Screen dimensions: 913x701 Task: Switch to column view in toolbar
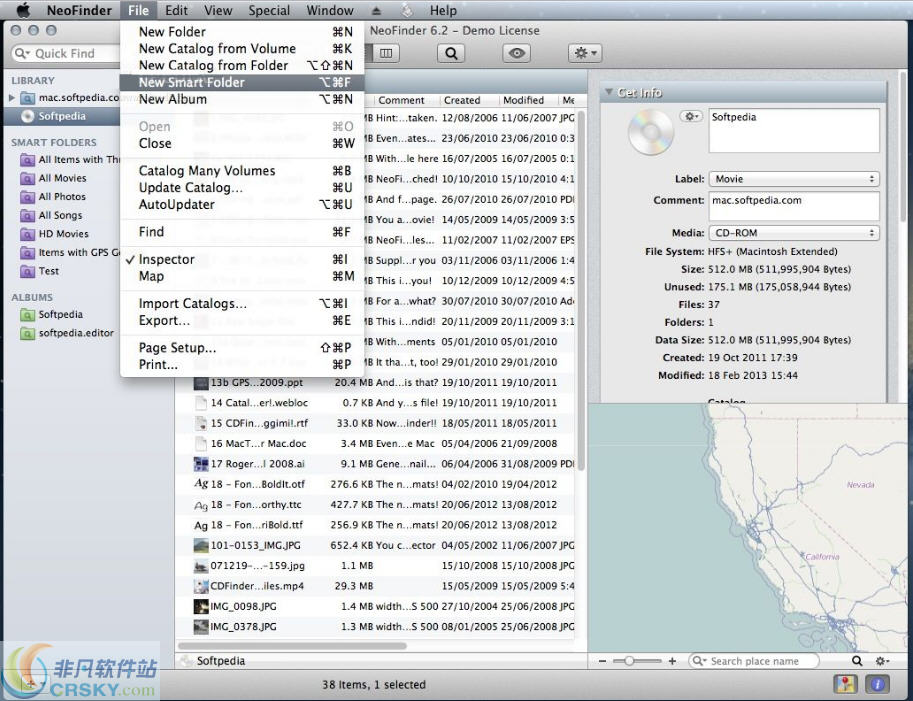(x=386, y=54)
